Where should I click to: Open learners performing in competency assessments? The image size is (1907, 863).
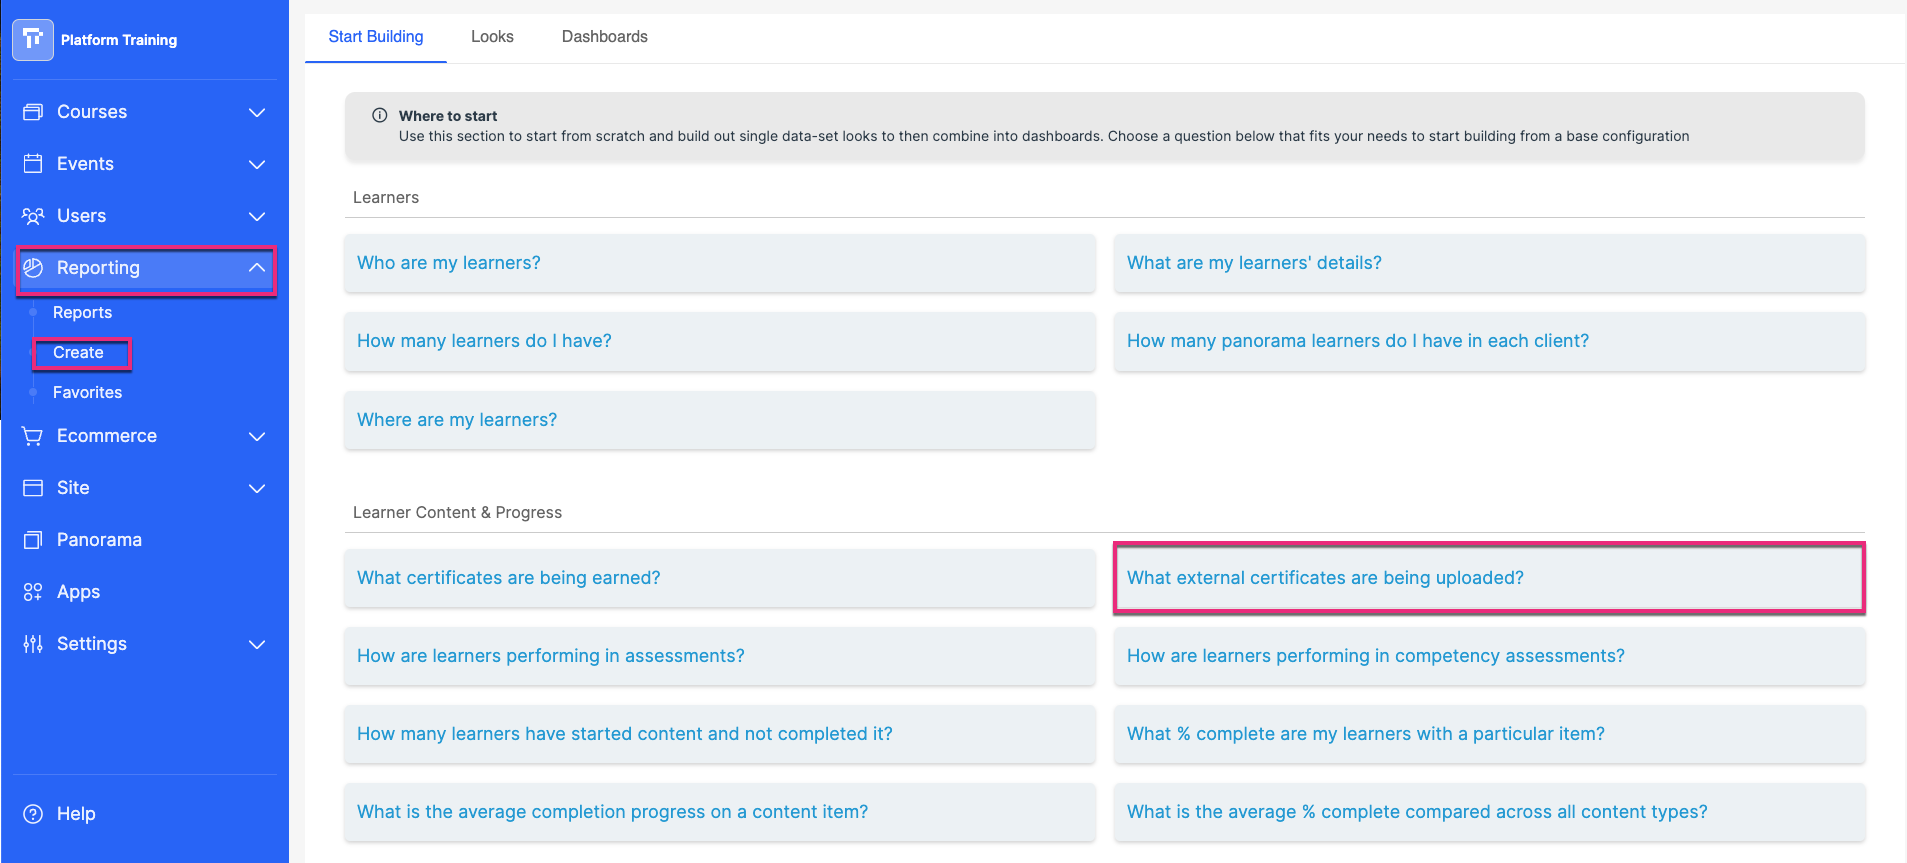click(1490, 656)
